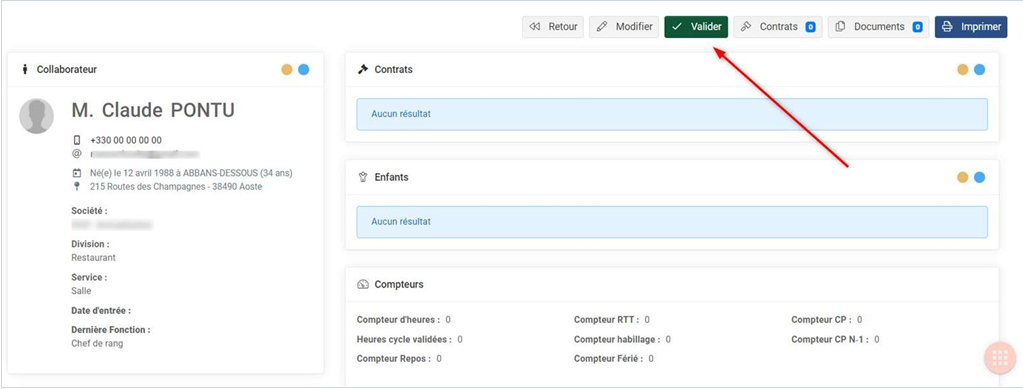Image resolution: width=1023 pixels, height=389 pixels.
Task: Click the Retour back button
Action: click(553, 27)
